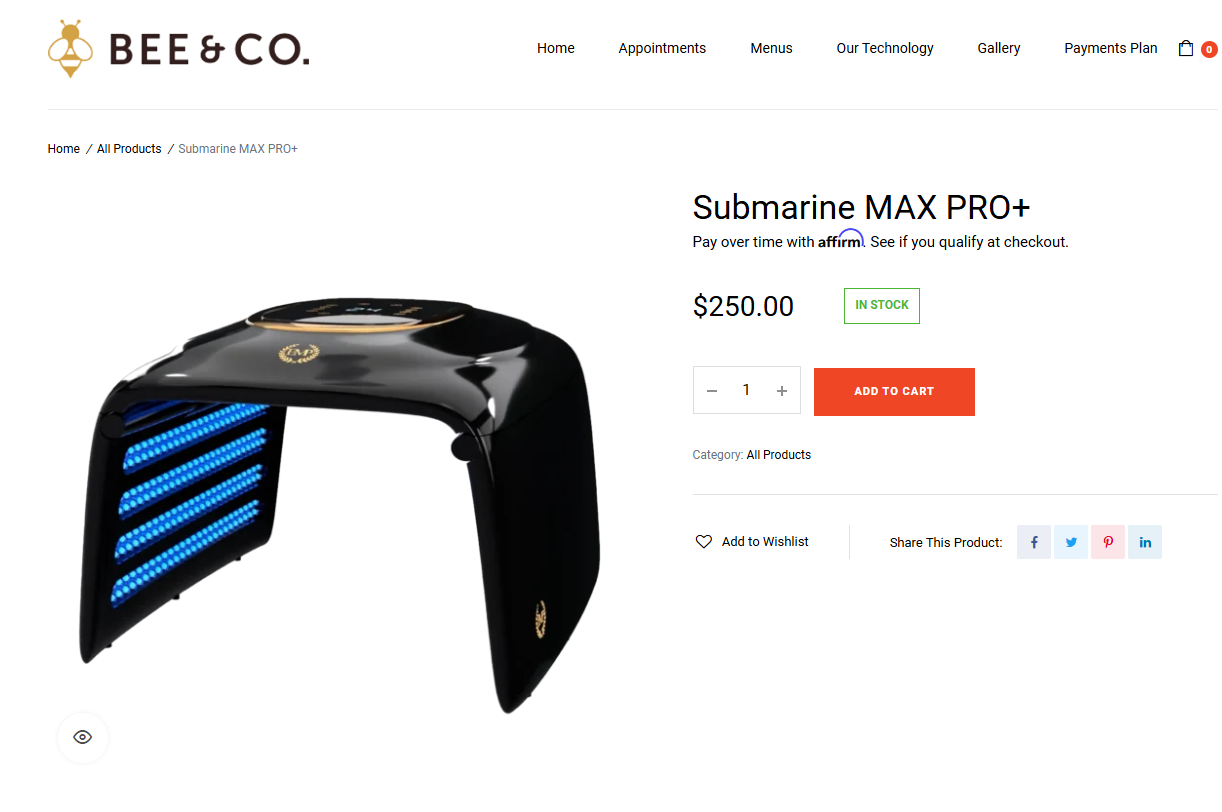This screenshot has width=1222, height=812.
Task: Share product on Pinterest
Action: click(1108, 542)
